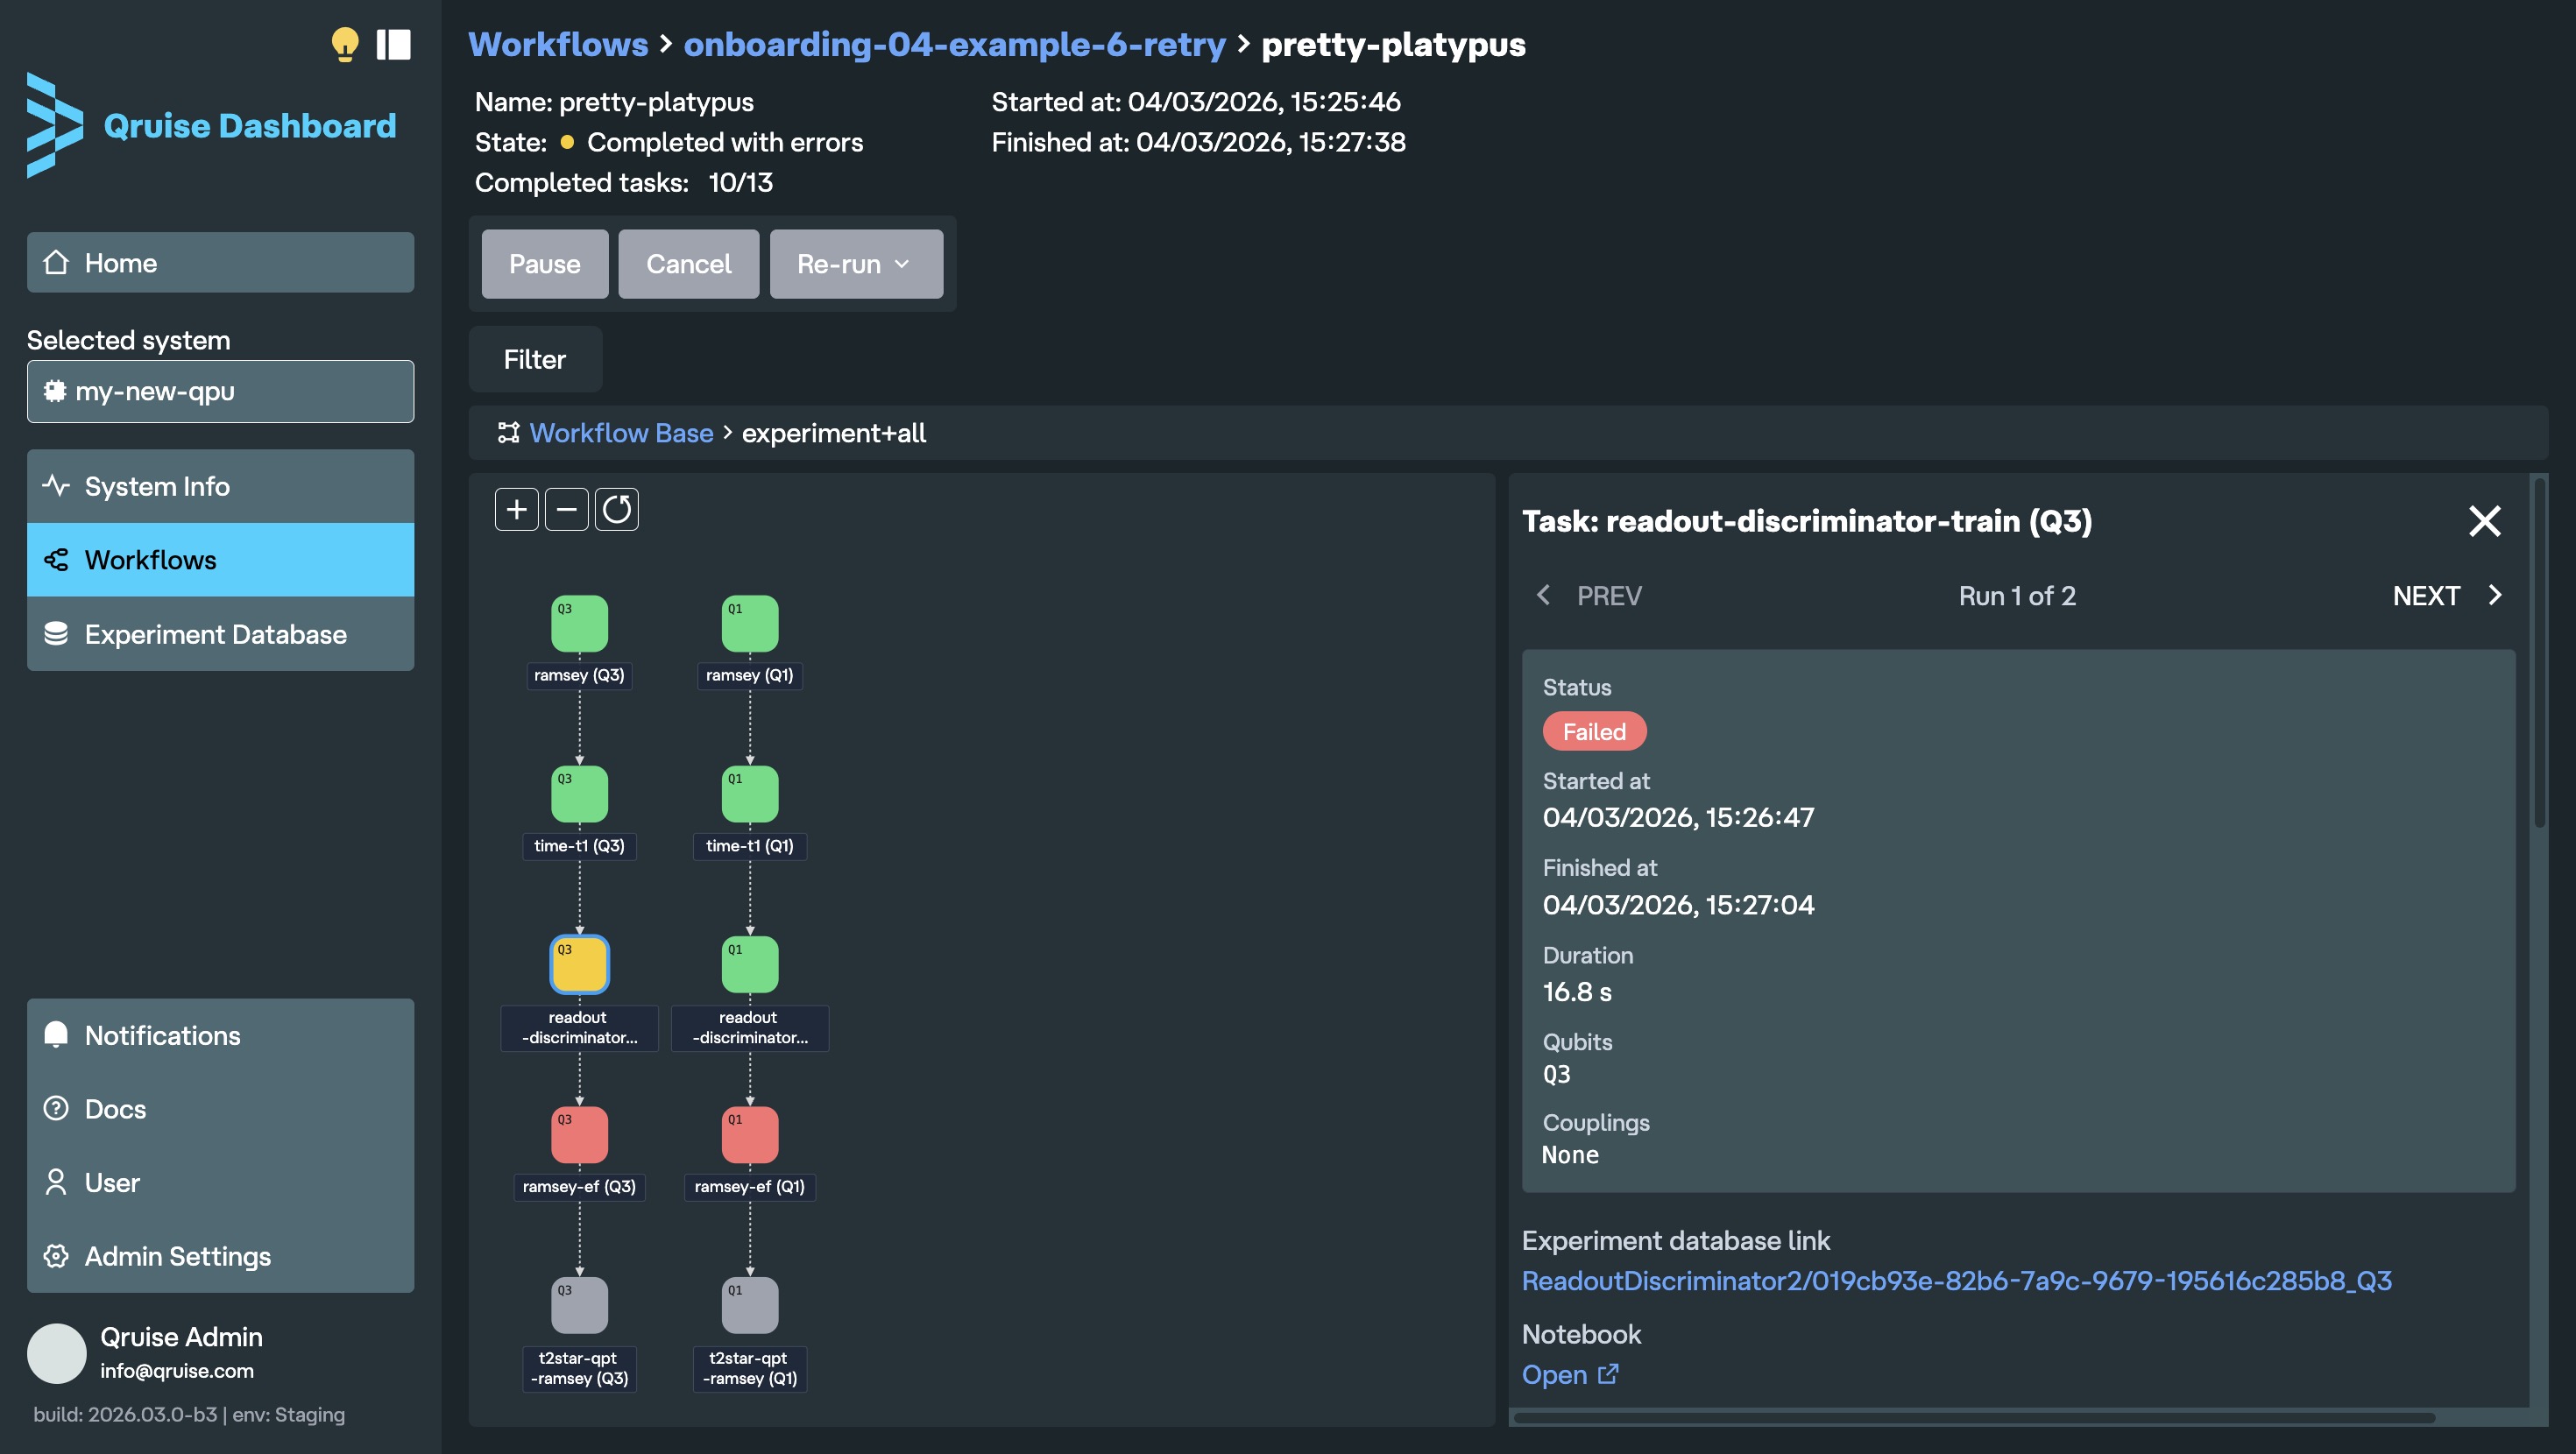
Task: Click the Admin Settings gear icon
Action: pos(57,1256)
